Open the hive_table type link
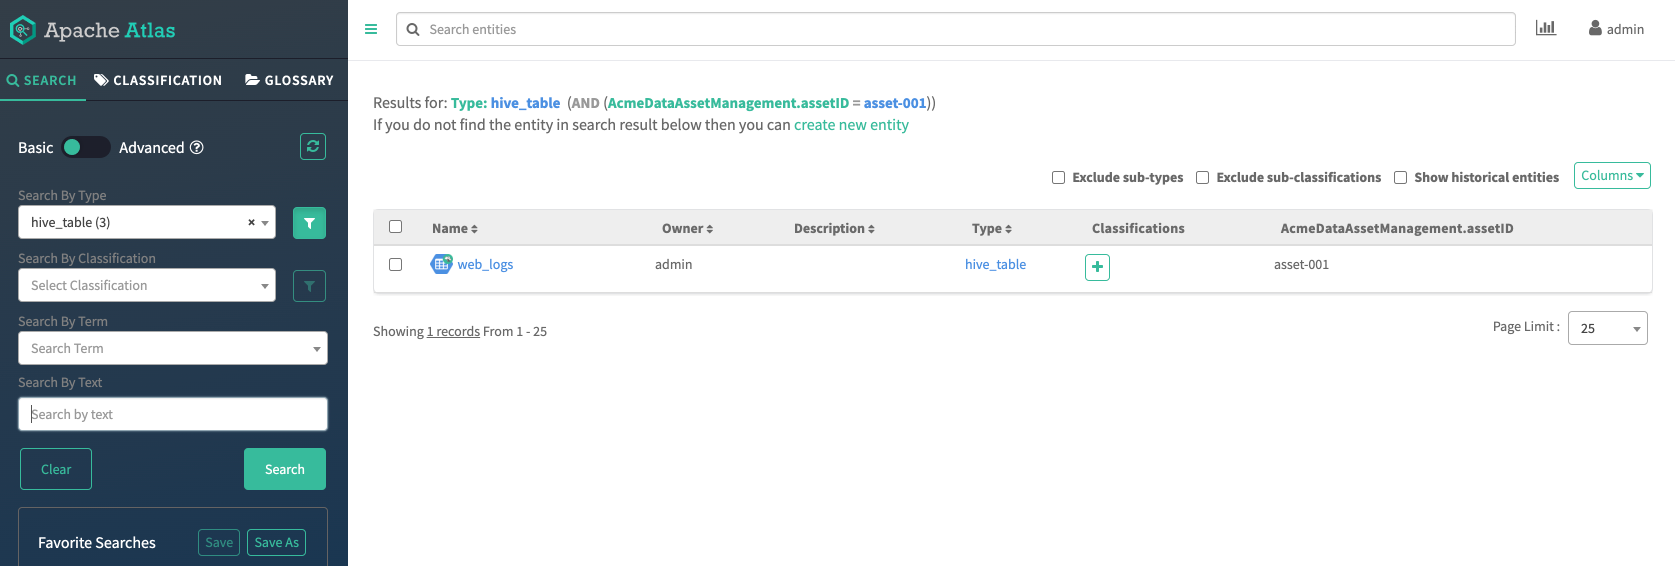Screen dimensions: 1675x566 tap(995, 264)
